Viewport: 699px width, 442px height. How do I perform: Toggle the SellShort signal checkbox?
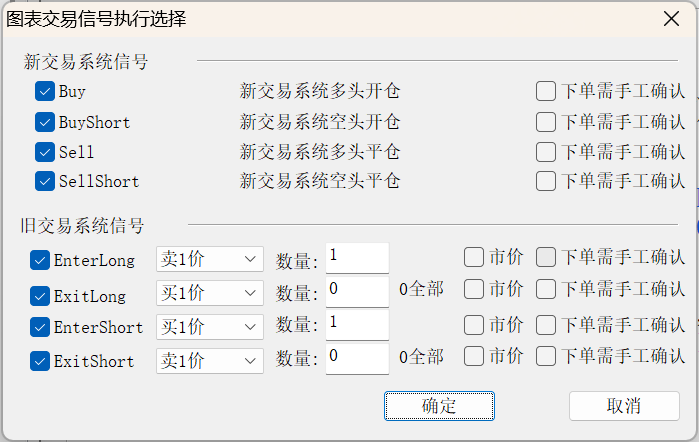tap(45, 181)
